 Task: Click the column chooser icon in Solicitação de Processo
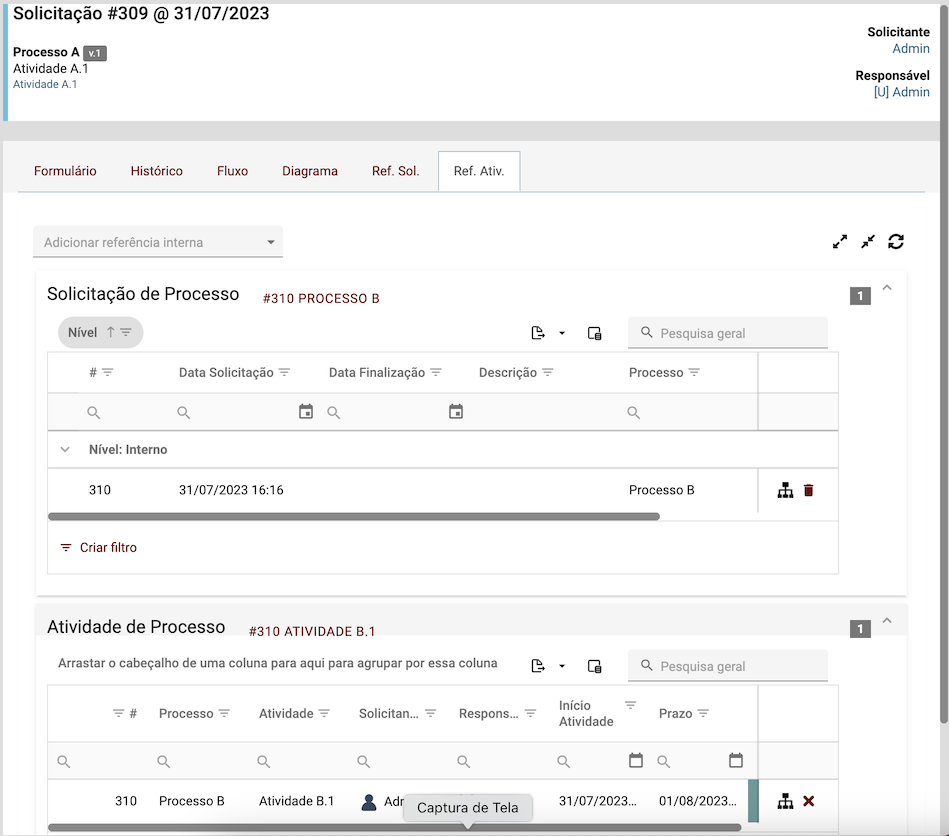click(595, 333)
